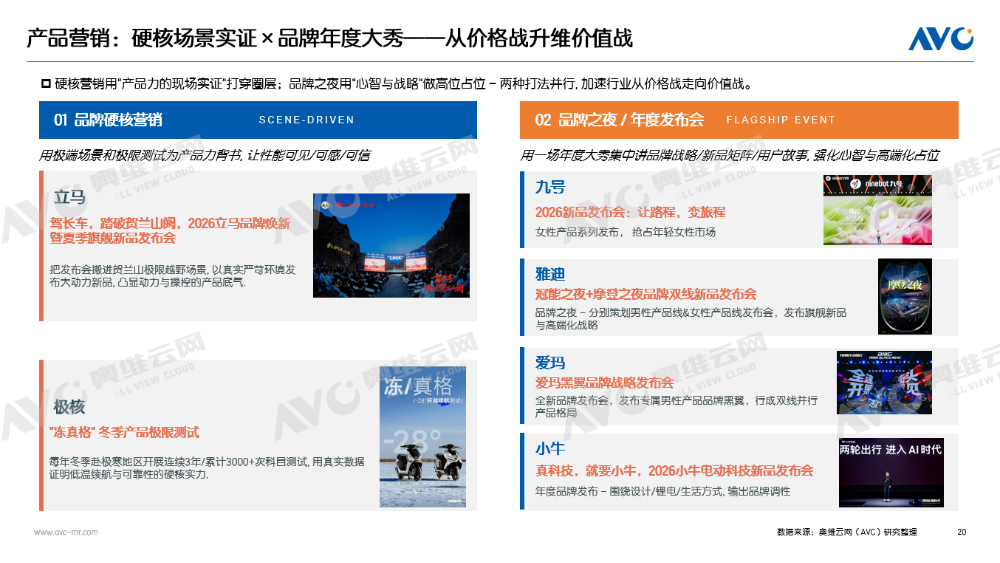The image size is (1000, 563).
Task: Click the description '把发布会搬进贺兰山极限越野场景'
Action: [173, 276]
